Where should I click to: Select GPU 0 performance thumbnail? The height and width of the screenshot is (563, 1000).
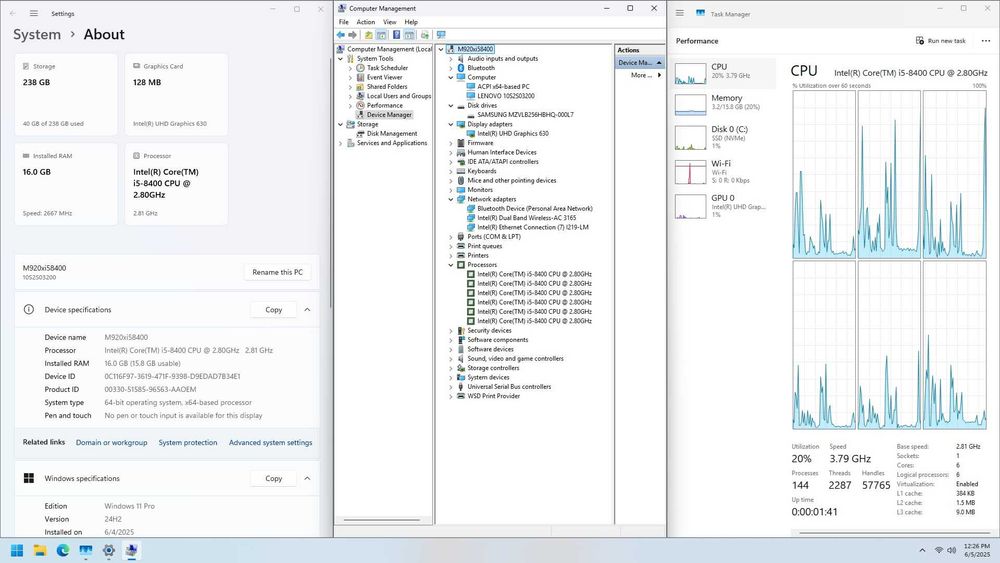click(x=691, y=207)
